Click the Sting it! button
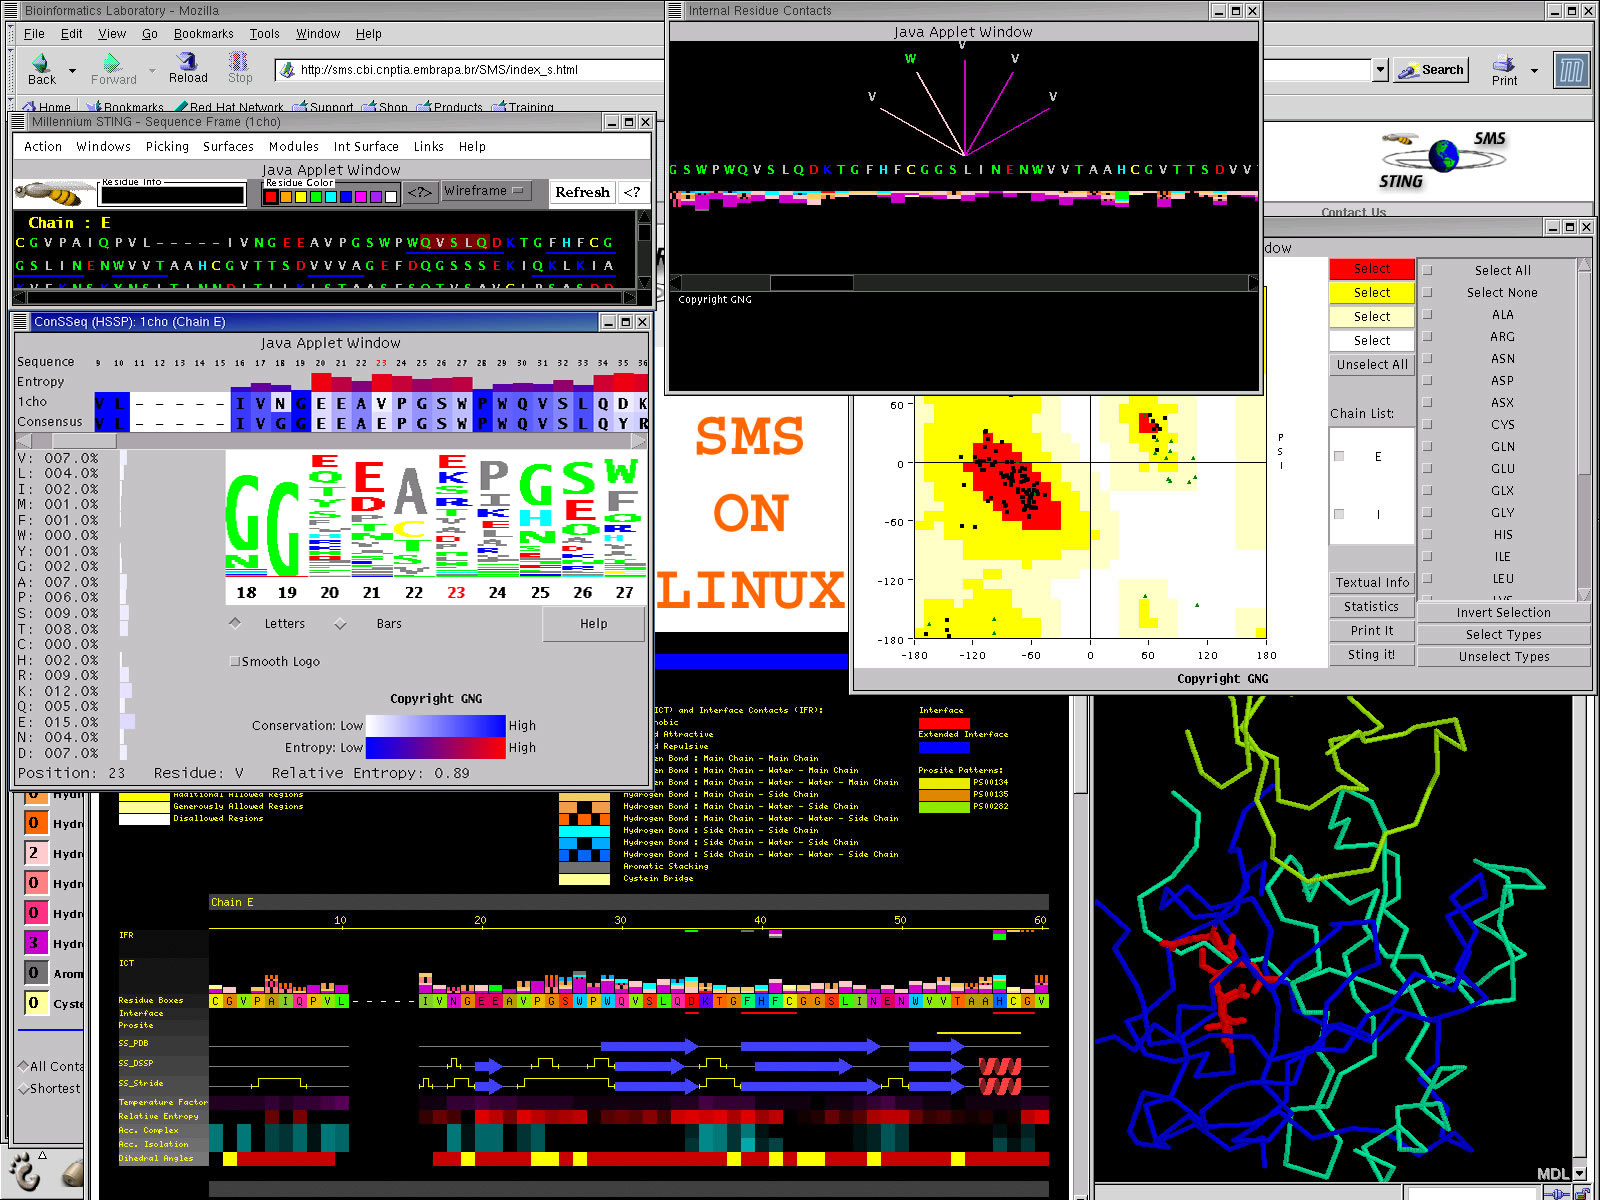1600x1200 pixels. click(x=1371, y=655)
